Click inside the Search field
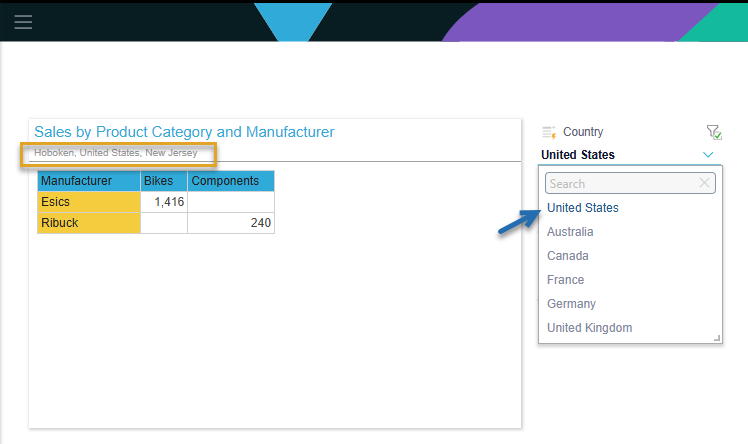Screen dimensions: 748x444 (x=630, y=183)
